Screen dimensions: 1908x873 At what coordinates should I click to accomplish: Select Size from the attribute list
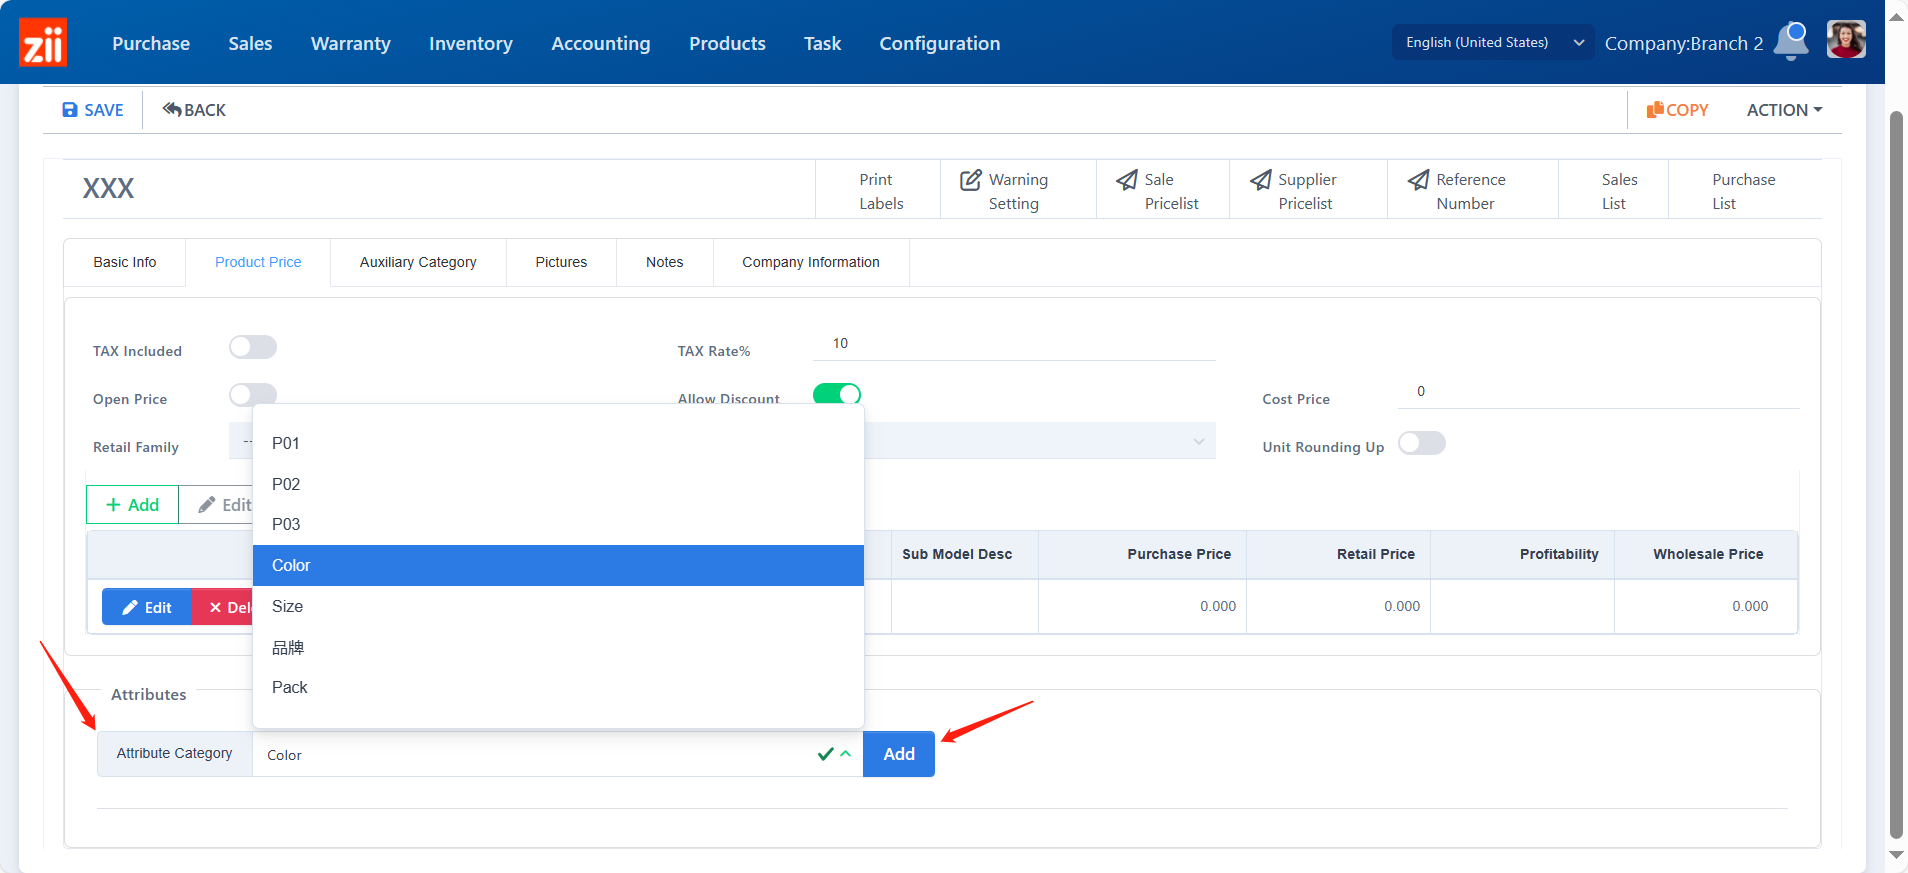(288, 606)
